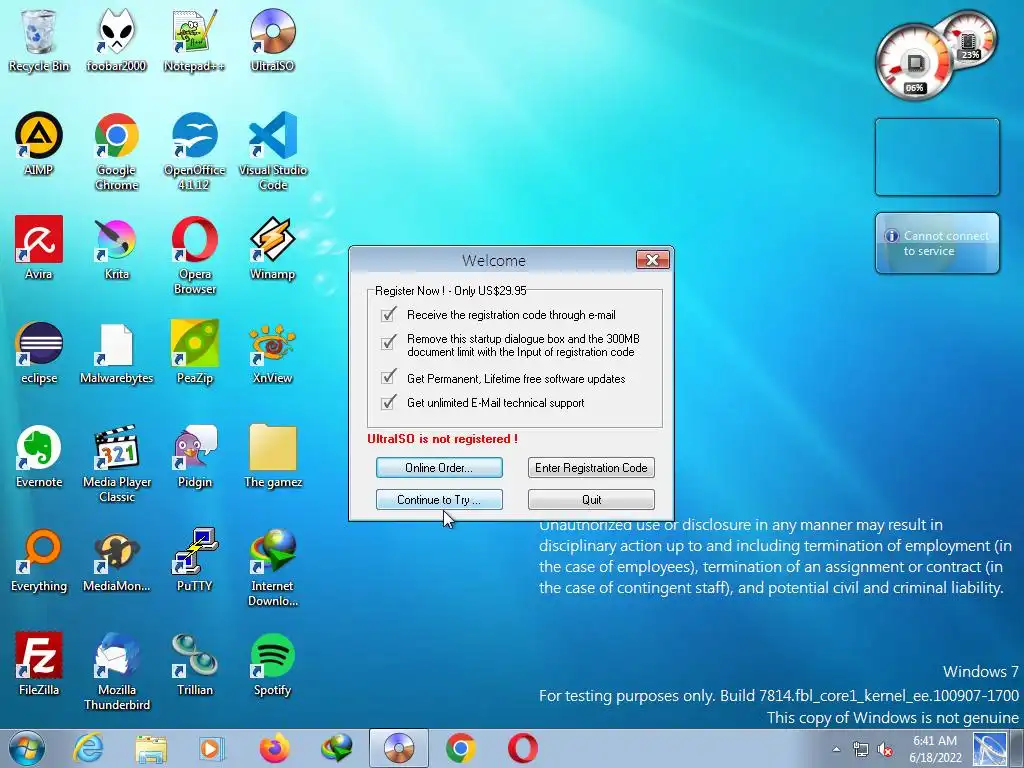Select Visual Studio Code desktop shortcut
This screenshot has height=768, width=1024.
click(272, 152)
